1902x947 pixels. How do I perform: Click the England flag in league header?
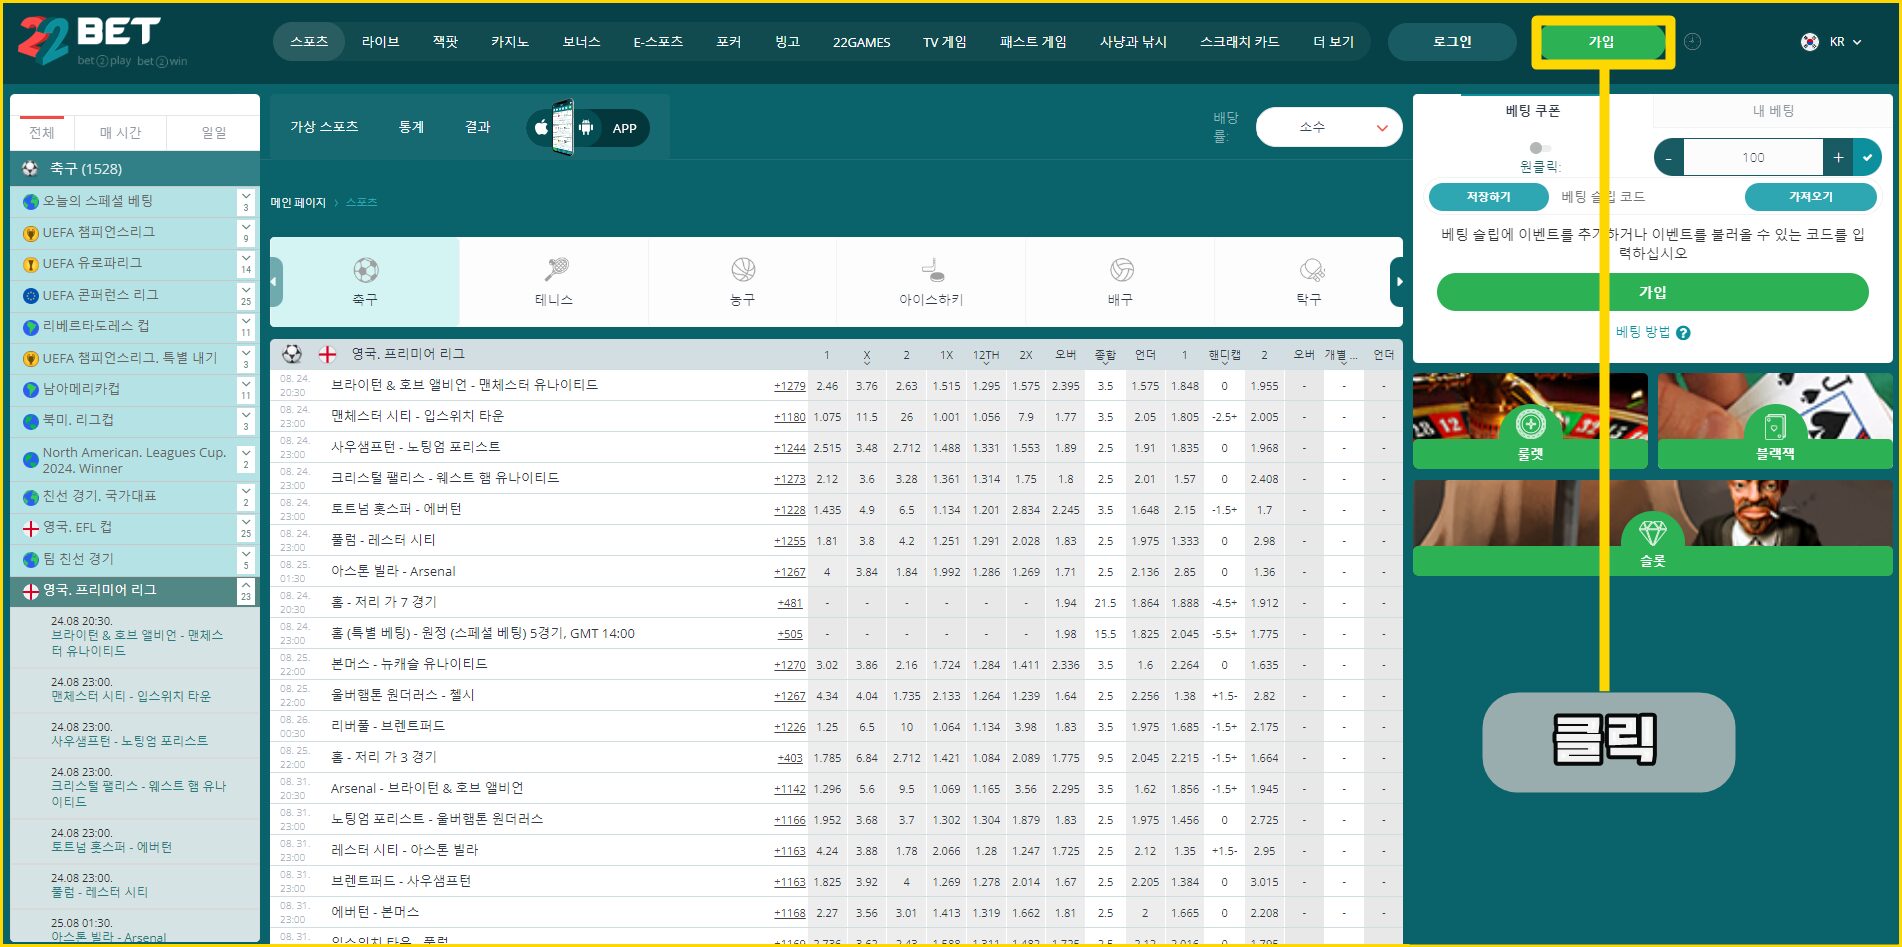[x=327, y=354]
